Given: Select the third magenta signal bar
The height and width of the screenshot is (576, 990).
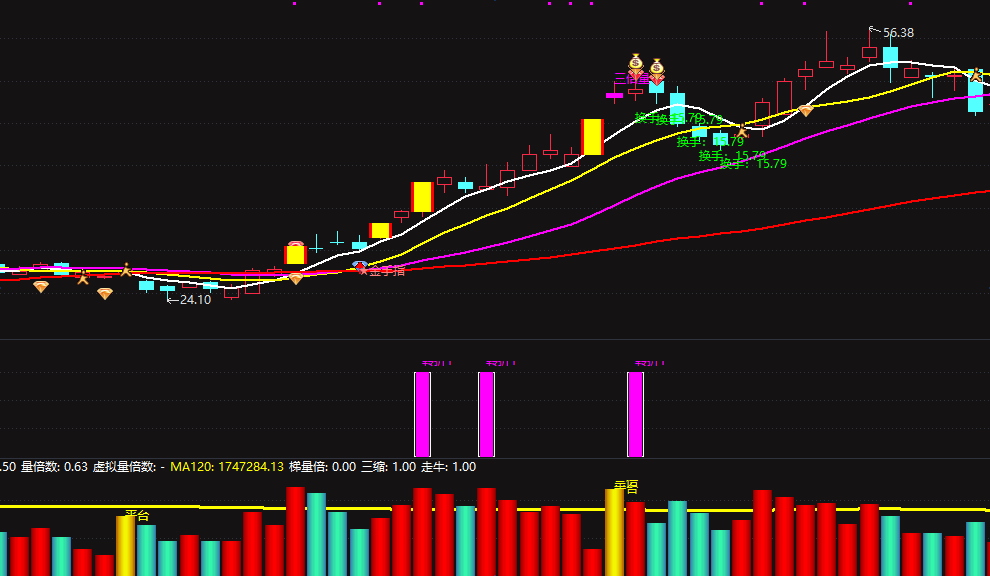Looking at the screenshot, I should point(635,414).
